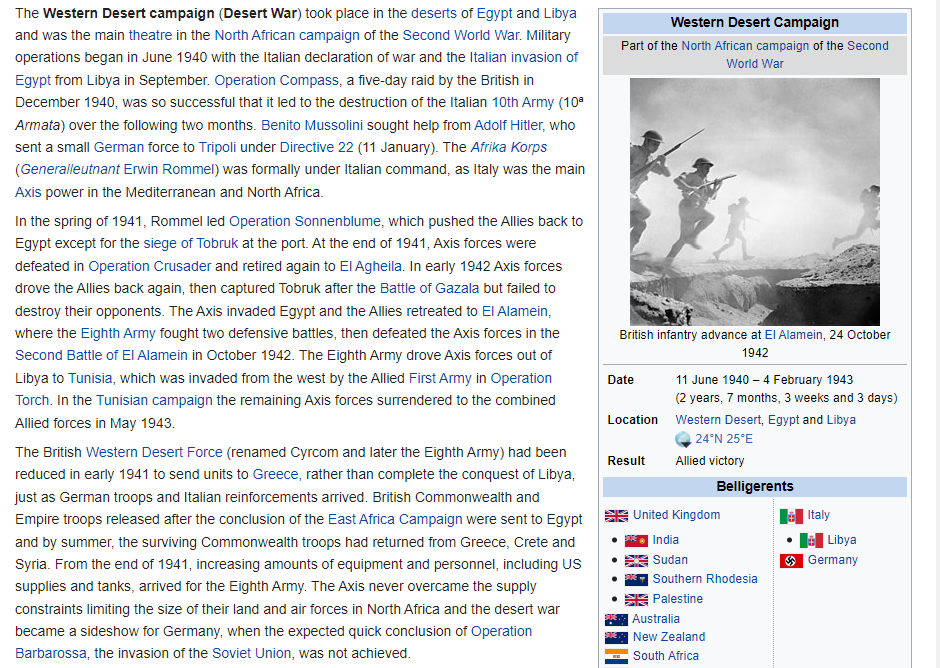Click the South Africa flag icon
The image size is (940, 668).
pos(616,657)
